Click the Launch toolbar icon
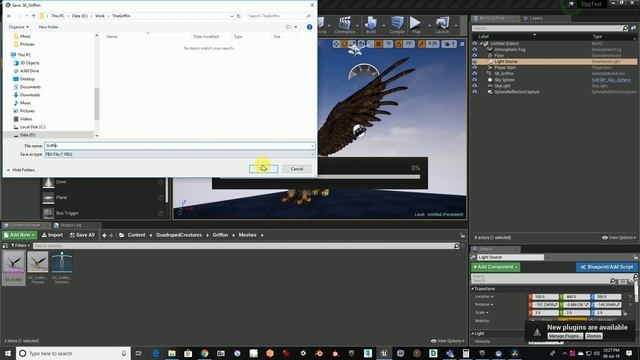 pyautogui.click(x=442, y=24)
